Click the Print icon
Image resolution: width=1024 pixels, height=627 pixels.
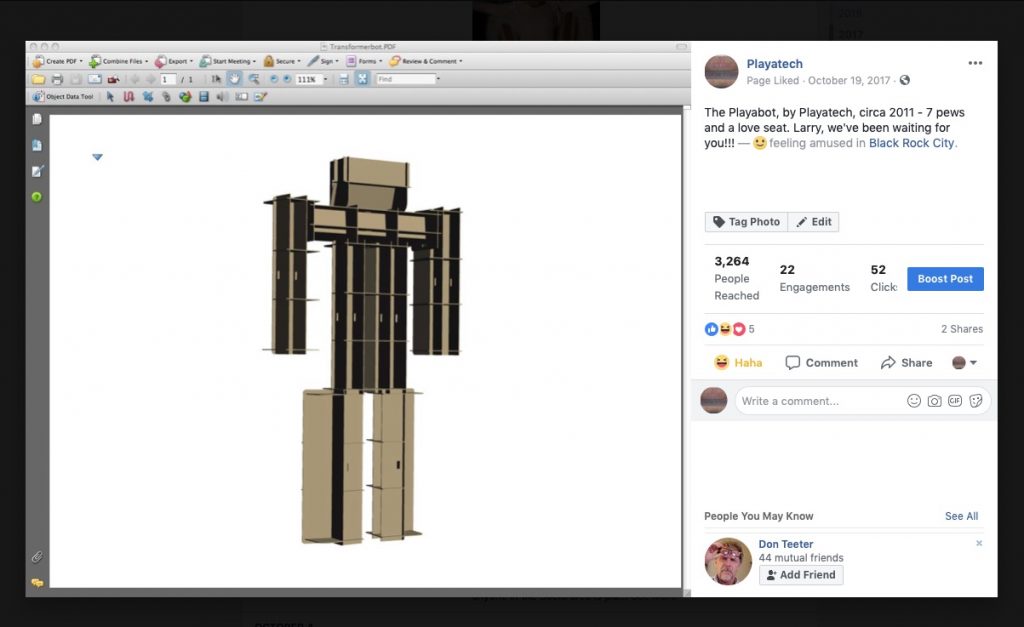[57, 79]
